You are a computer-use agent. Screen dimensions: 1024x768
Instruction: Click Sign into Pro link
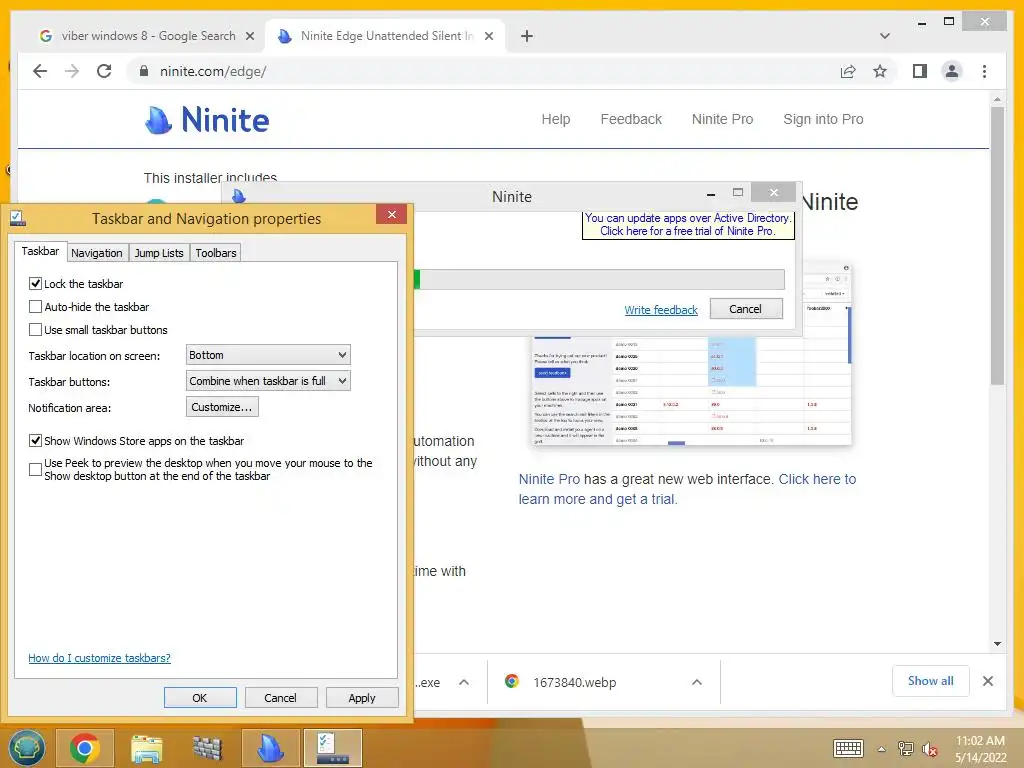point(823,120)
